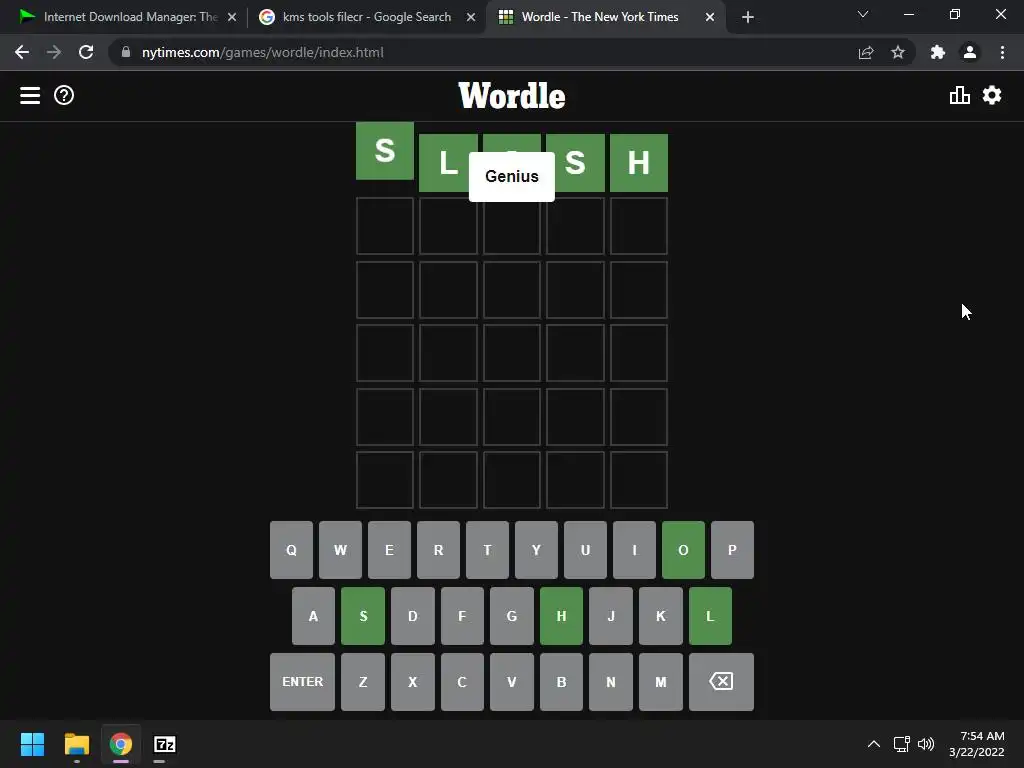Tap the Y key on Wordle keyboard

pyautogui.click(x=536, y=550)
